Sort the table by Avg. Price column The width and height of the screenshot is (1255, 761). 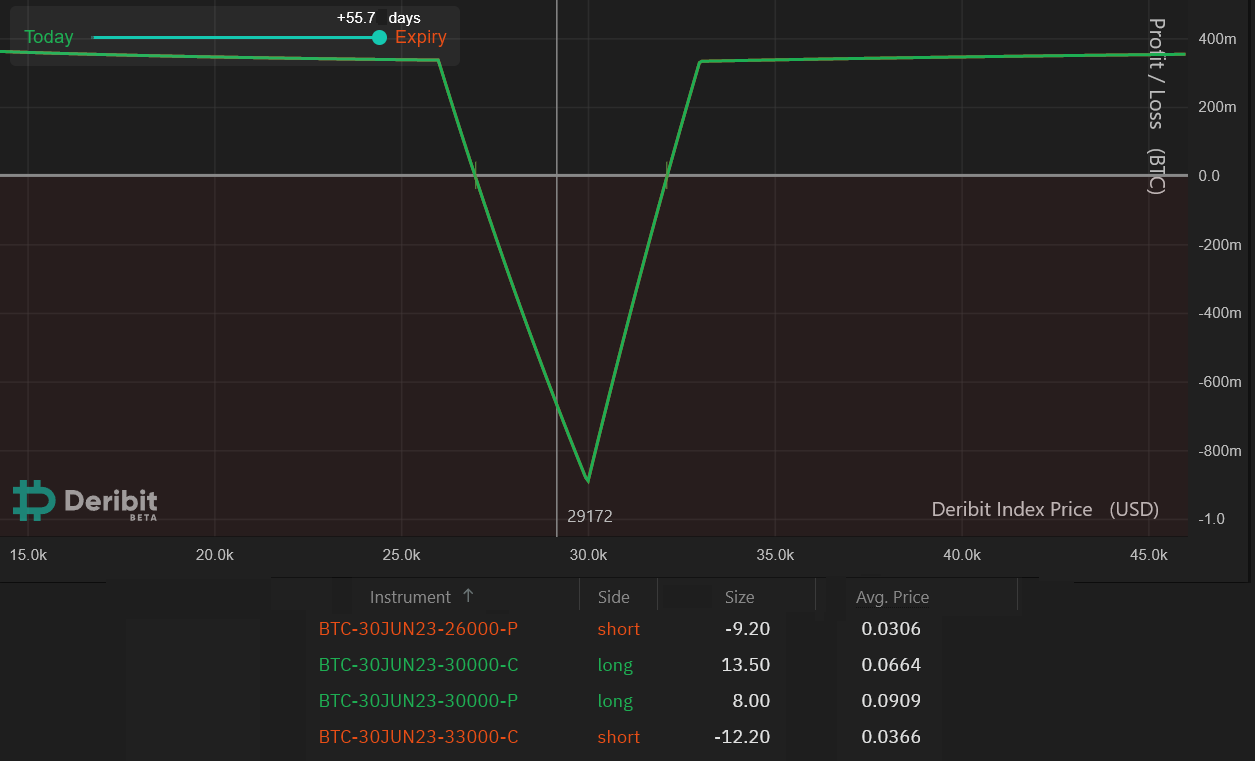tap(892, 596)
